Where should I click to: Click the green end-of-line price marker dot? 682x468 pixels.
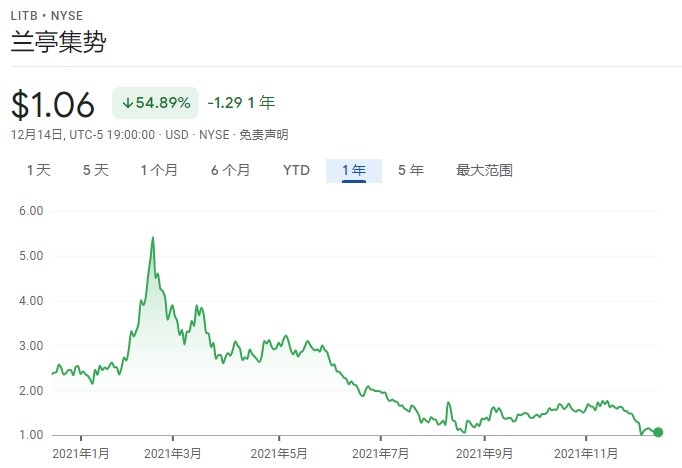tap(658, 432)
